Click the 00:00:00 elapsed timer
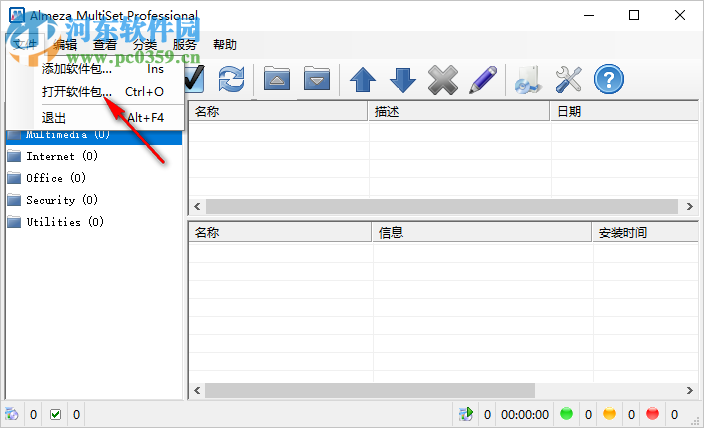This screenshot has height=428, width=704. (x=525, y=414)
